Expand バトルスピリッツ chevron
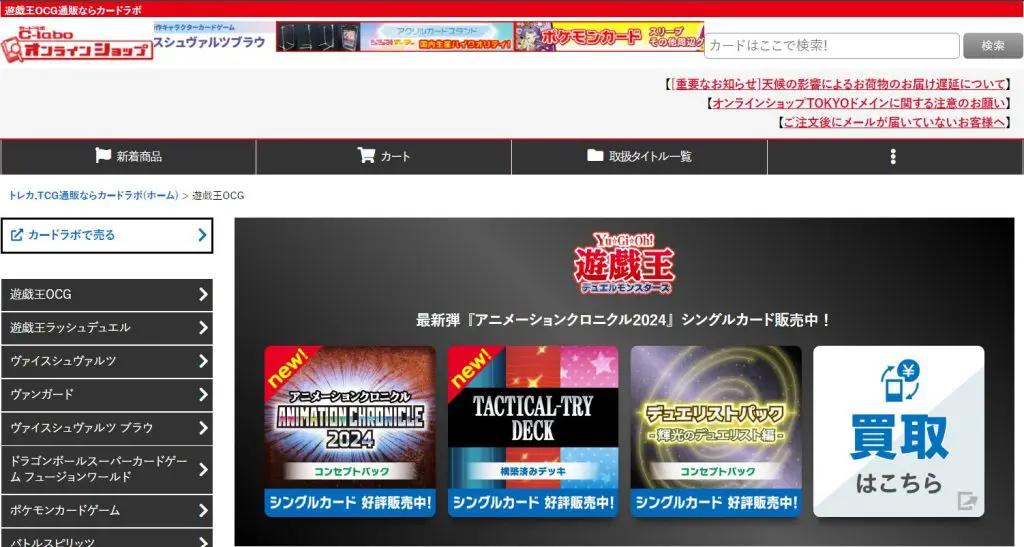Viewport: 1024px width, 547px height. [x=203, y=541]
